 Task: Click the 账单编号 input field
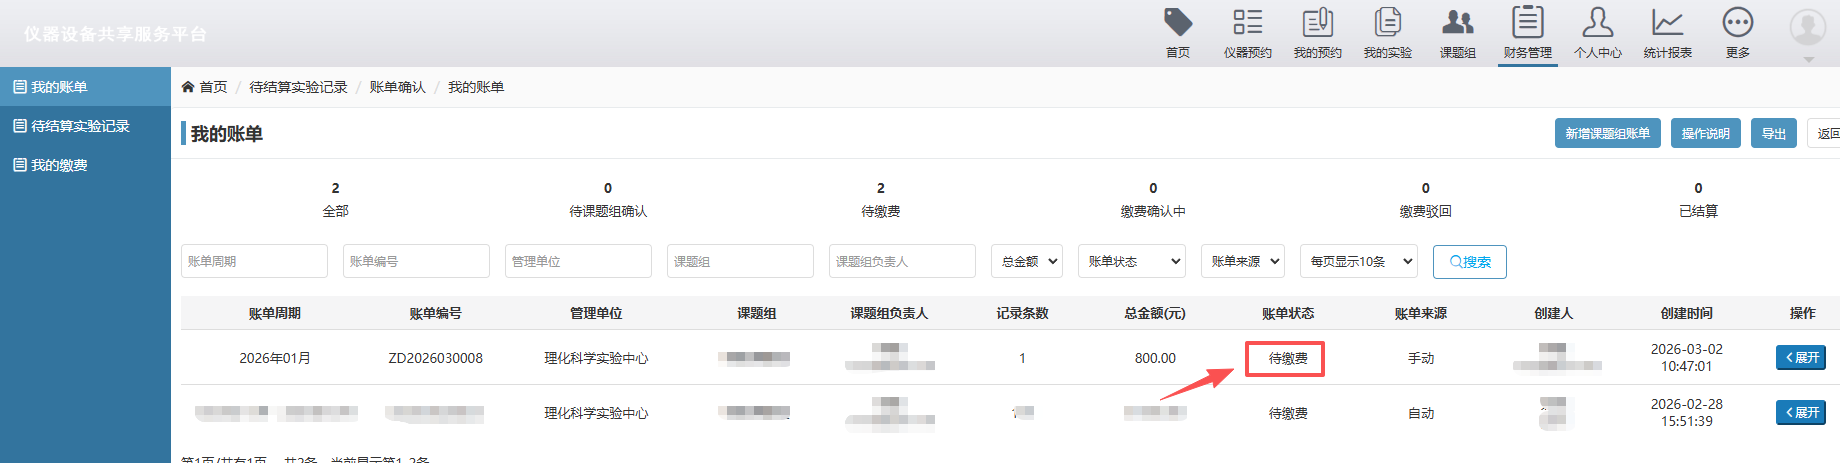[416, 261]
